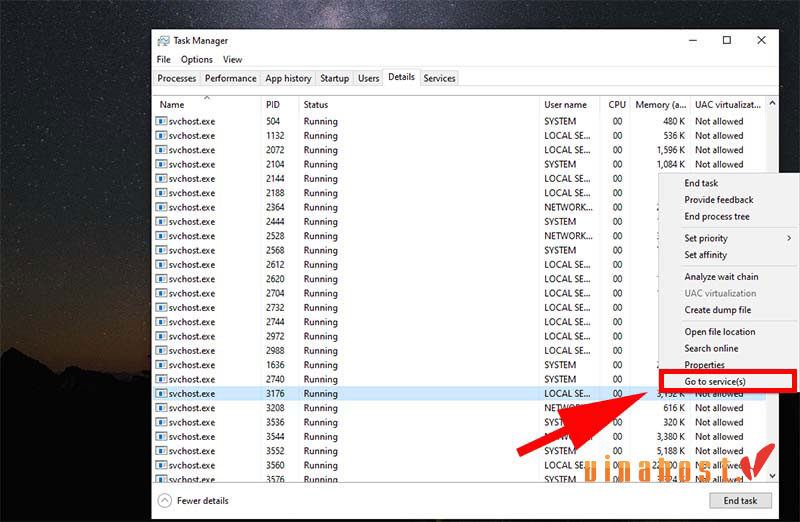800x522 pixels.
Task: Click the icon of svchost.exe PID 3208
Action: point(161,408)
